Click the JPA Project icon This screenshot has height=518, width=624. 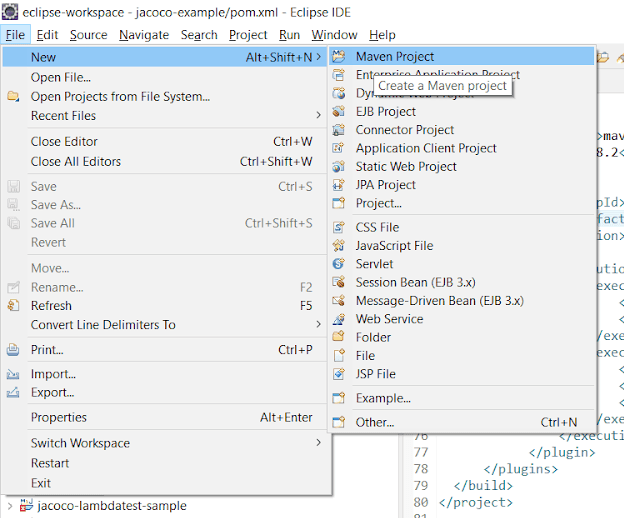pos(339,185)
